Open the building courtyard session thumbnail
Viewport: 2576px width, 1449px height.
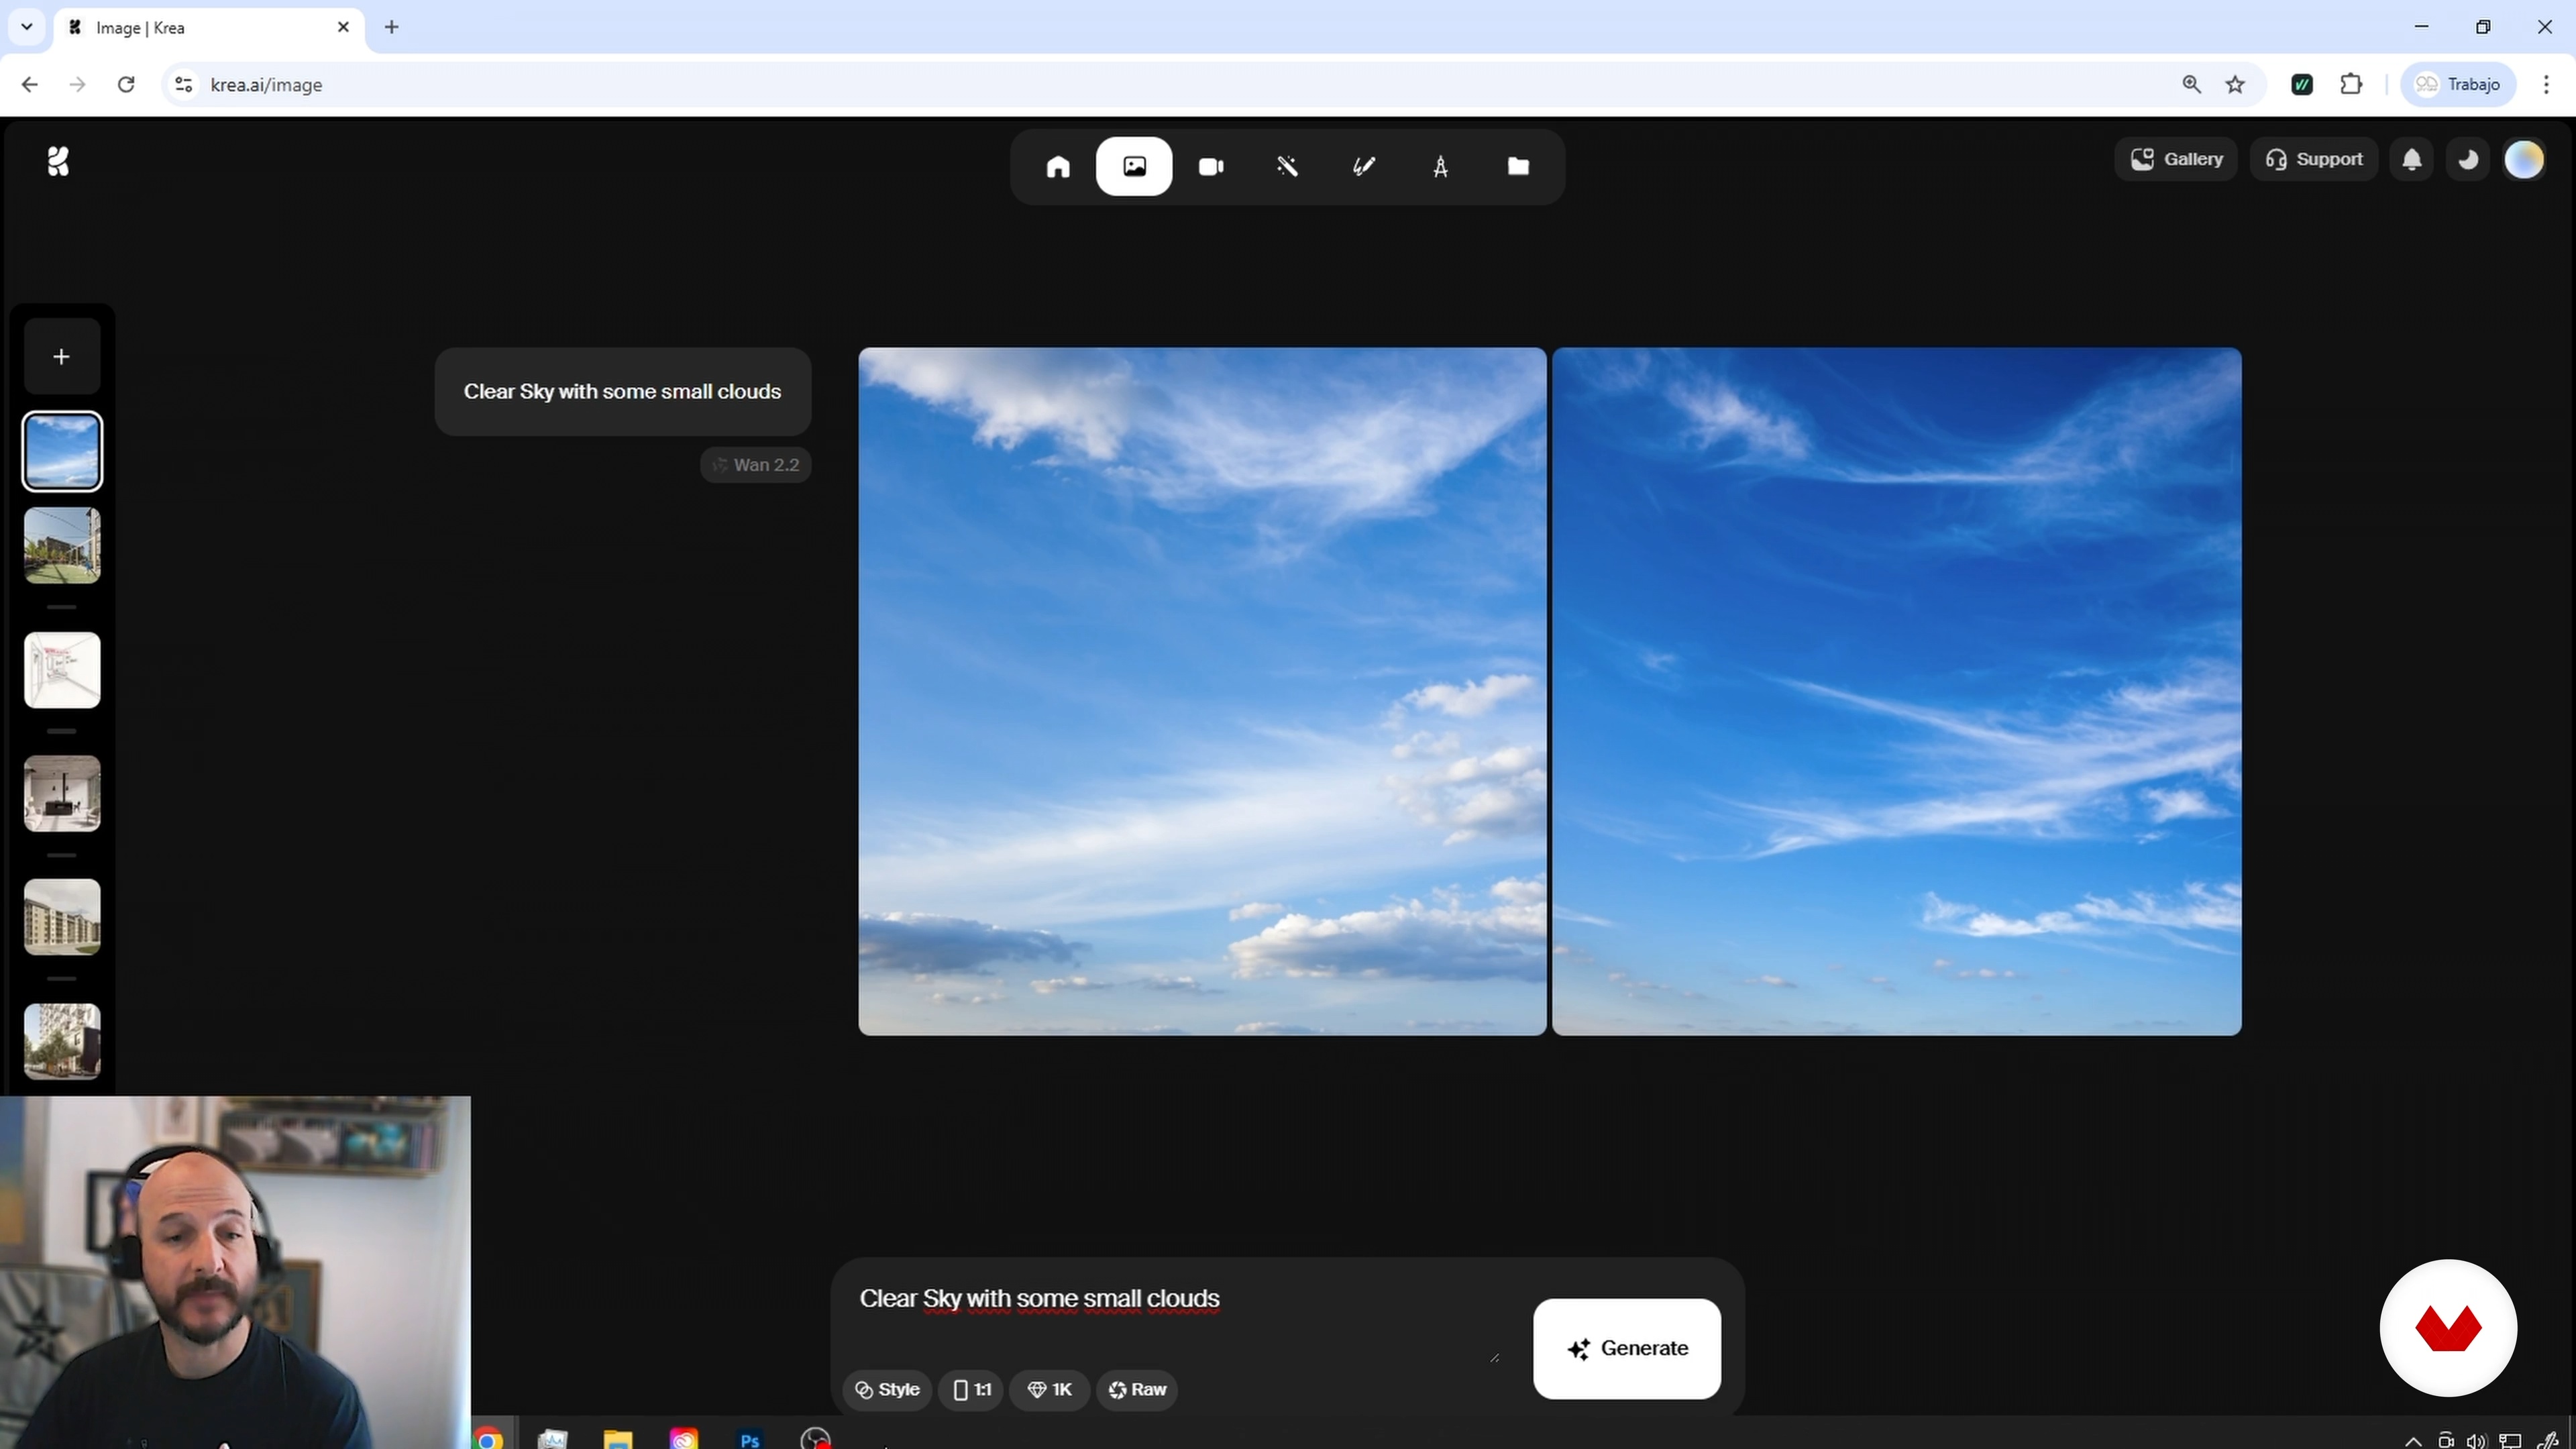tap(62, 545)
